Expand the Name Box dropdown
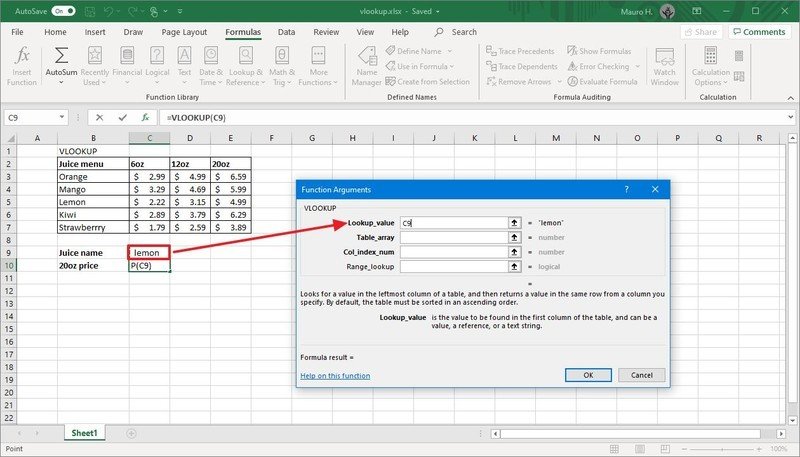Image resolution: width=800 pixels, height=457 pixels. [61, 117]
